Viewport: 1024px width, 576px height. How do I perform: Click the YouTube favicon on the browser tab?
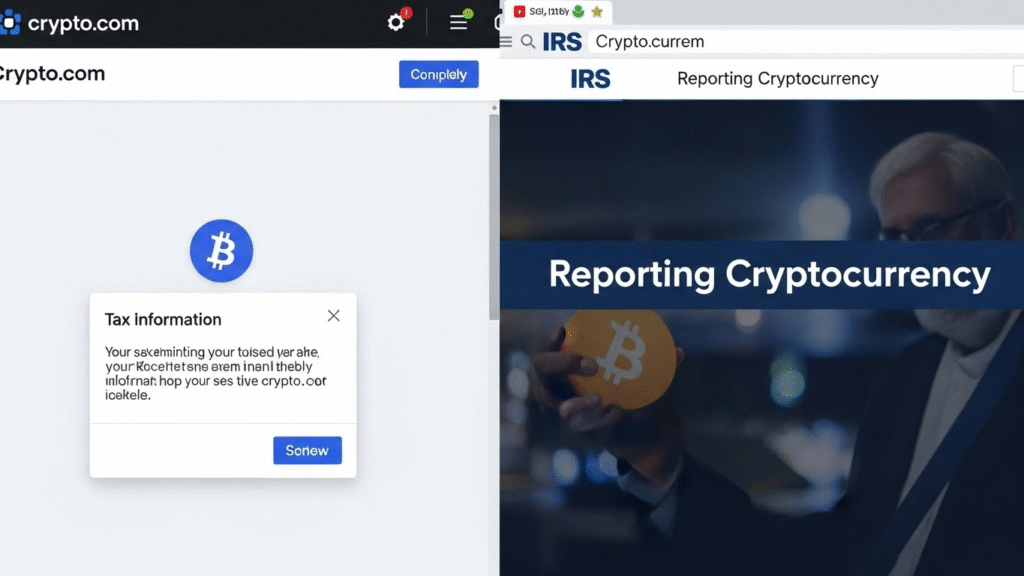[x=519, y=11]
